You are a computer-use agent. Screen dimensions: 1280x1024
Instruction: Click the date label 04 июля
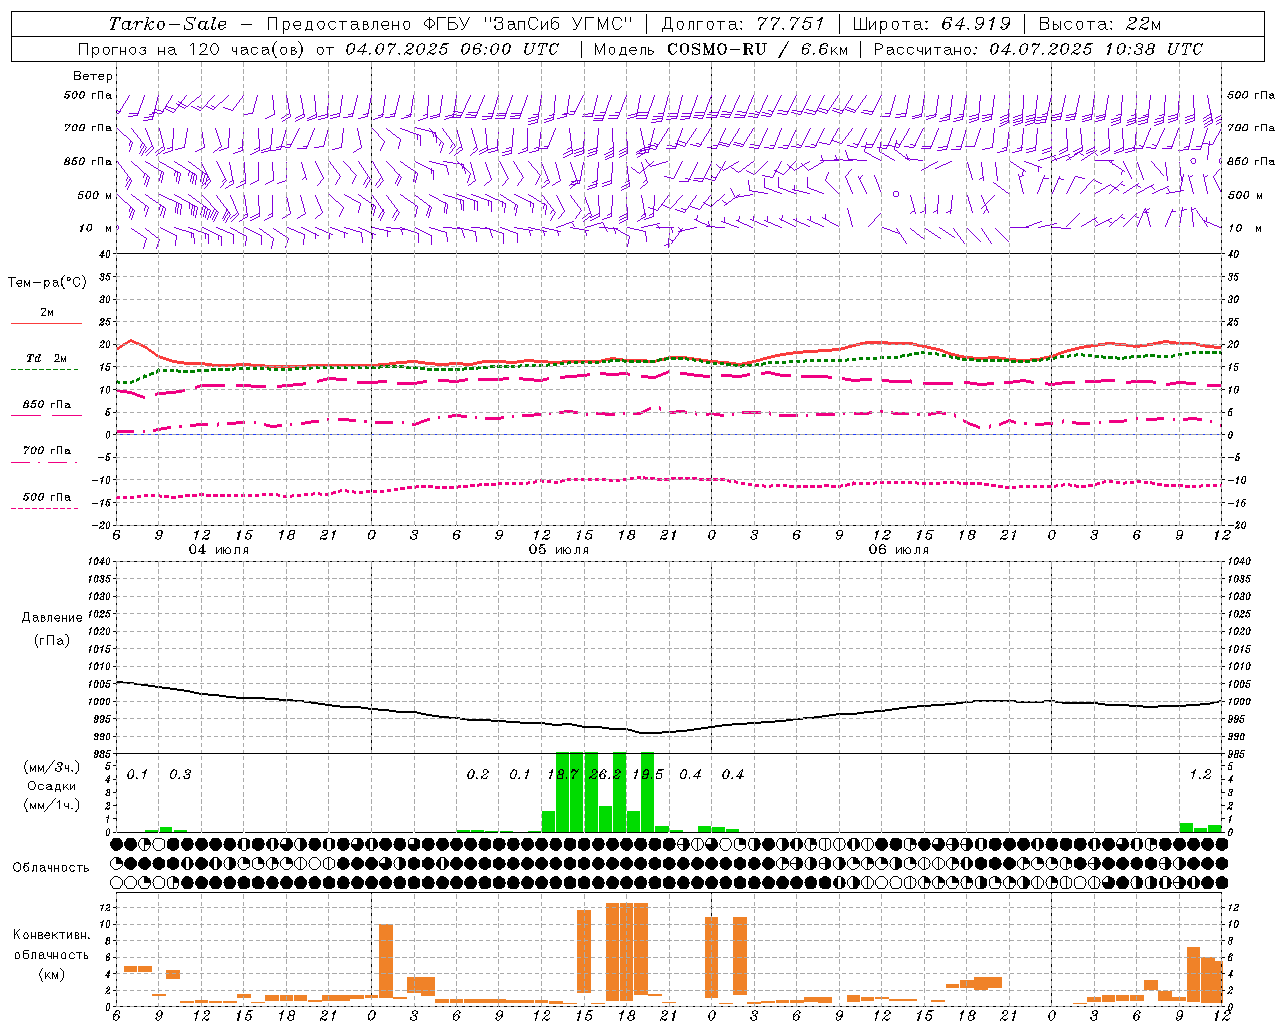219,550
